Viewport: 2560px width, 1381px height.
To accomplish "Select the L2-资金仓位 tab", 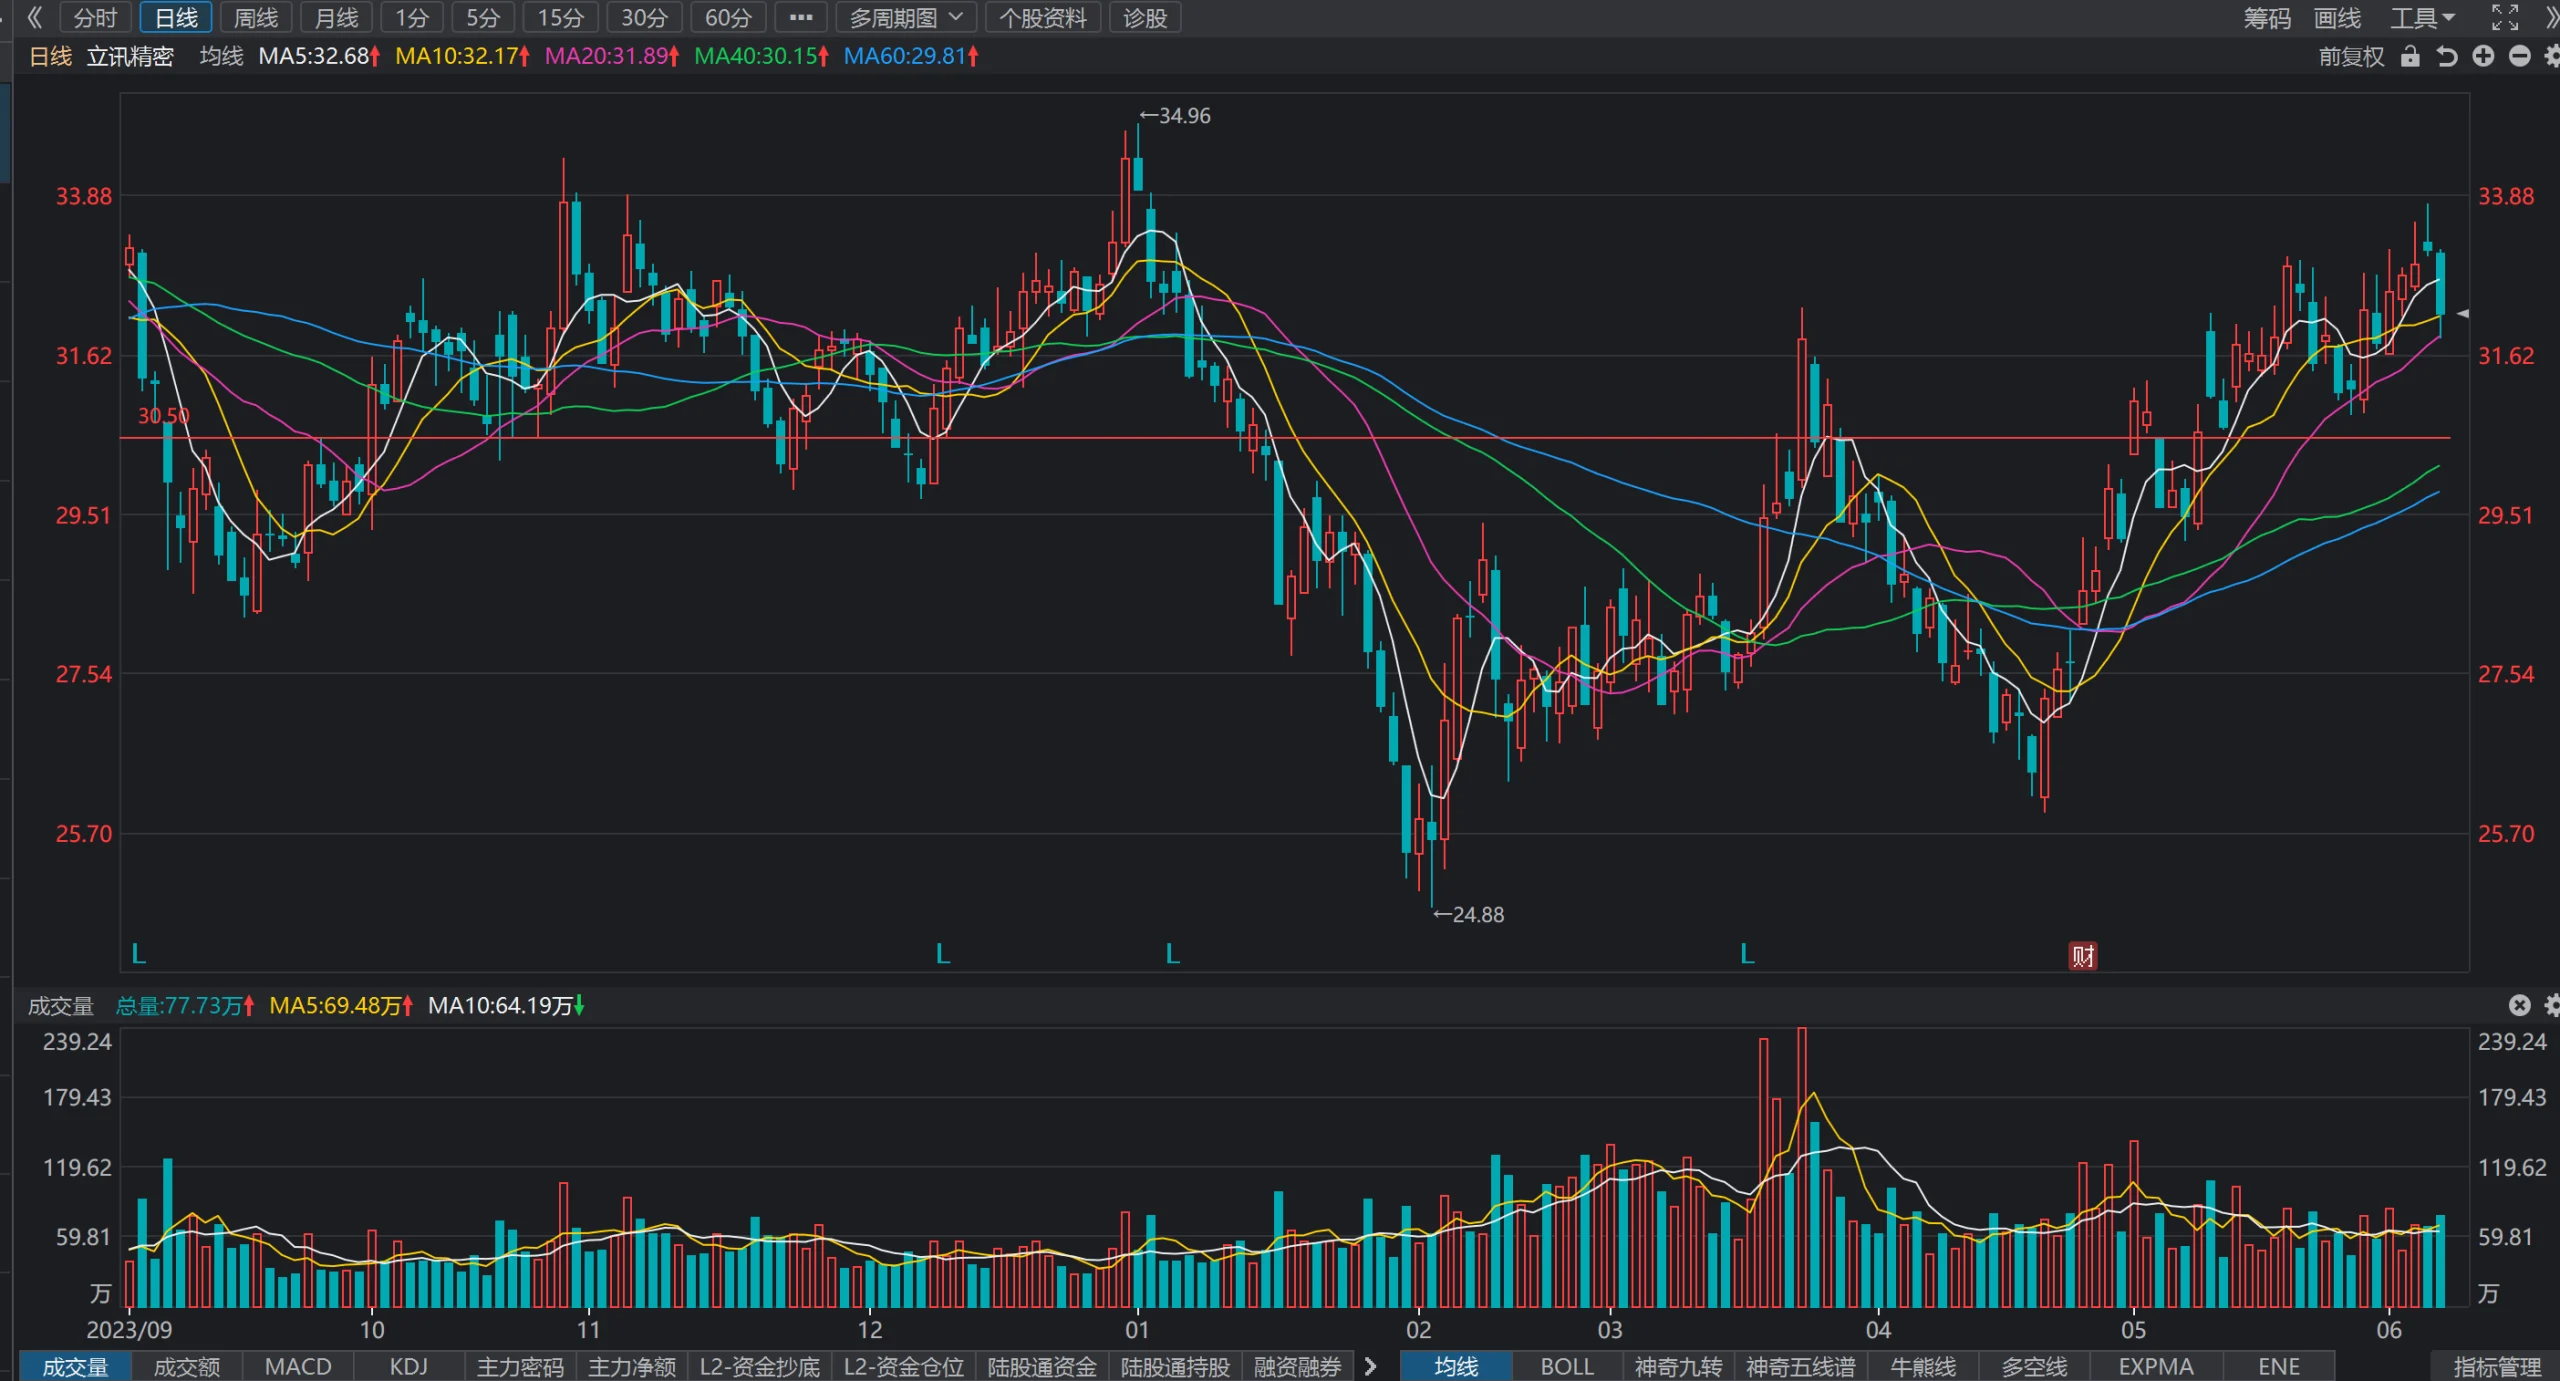I will 904,1366.
